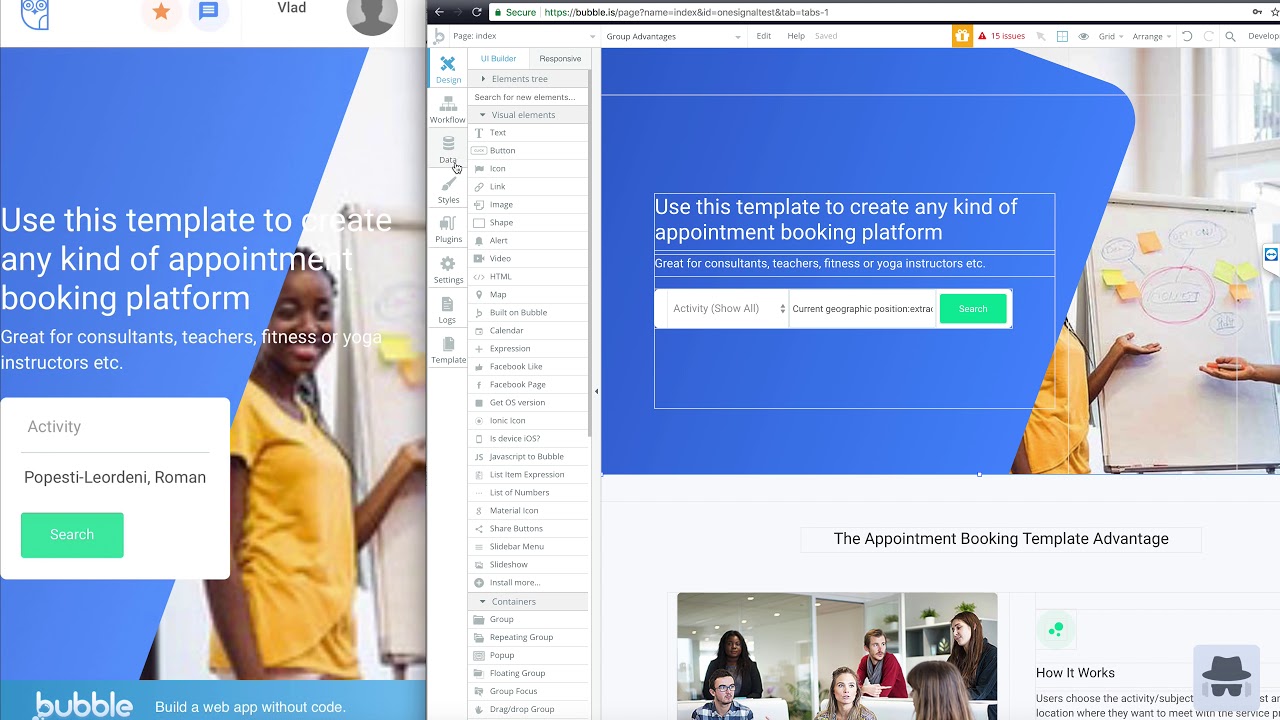Select the Popup container
Image resolution: width=1280 pixels, height=720 pixels.
click(529, 656)
